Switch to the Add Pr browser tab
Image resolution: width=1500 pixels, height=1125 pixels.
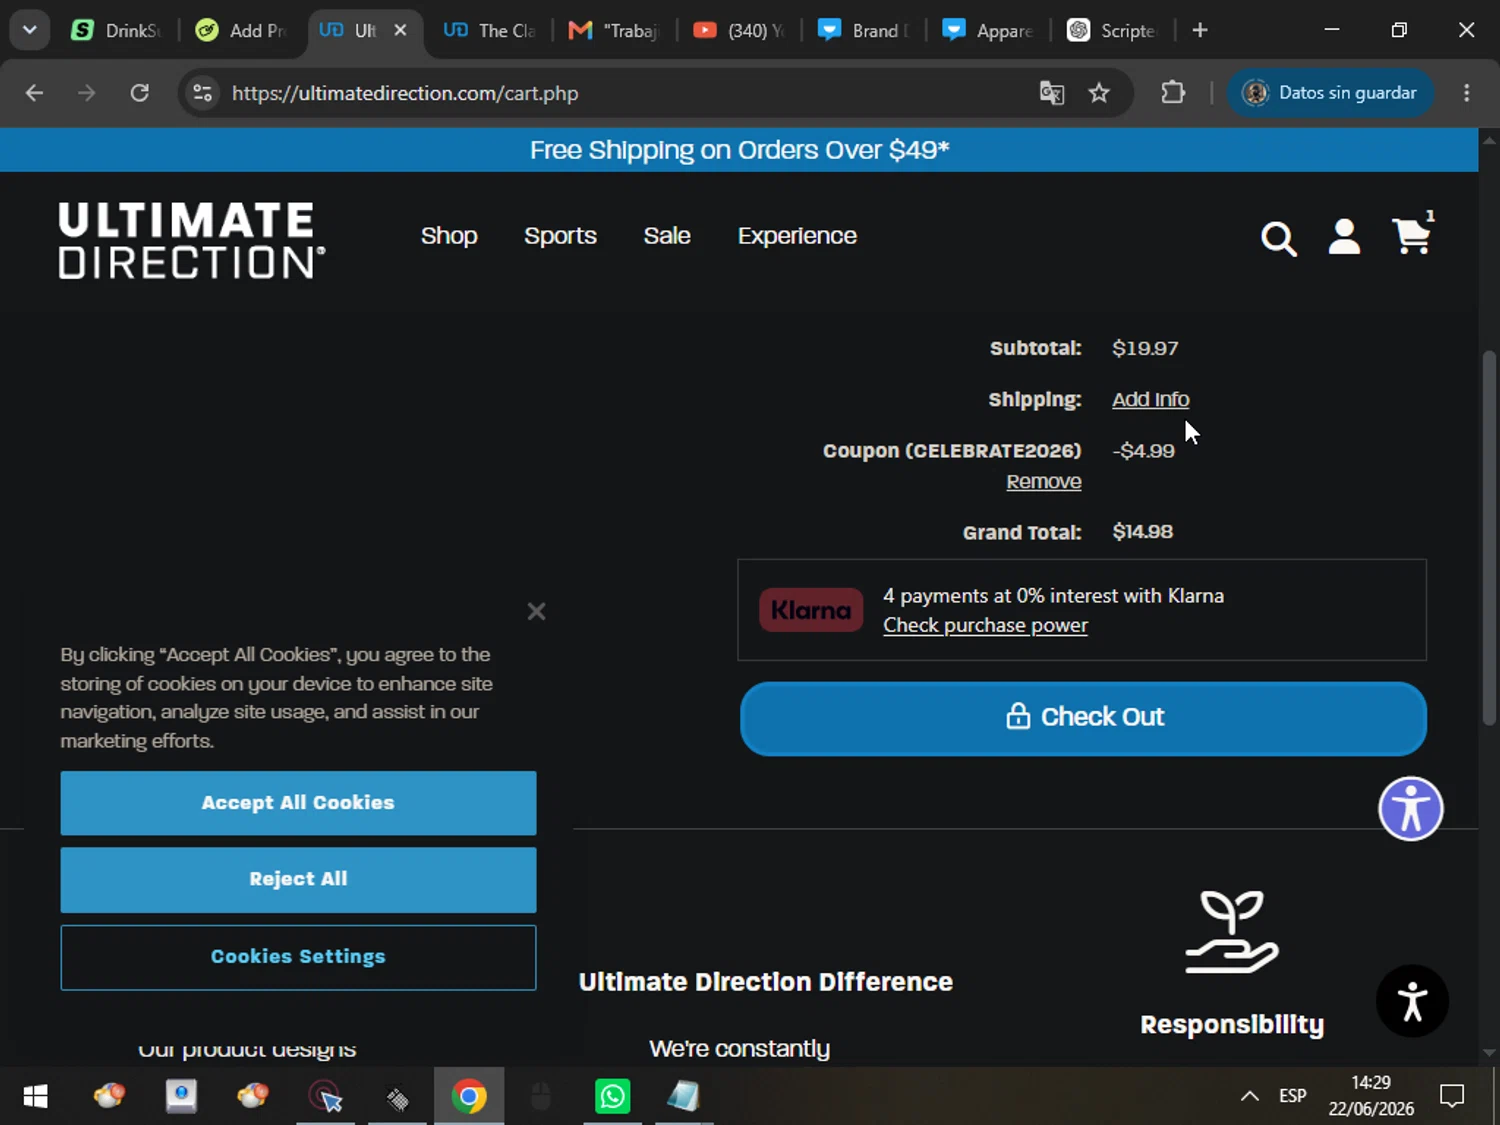coord(242,31)
